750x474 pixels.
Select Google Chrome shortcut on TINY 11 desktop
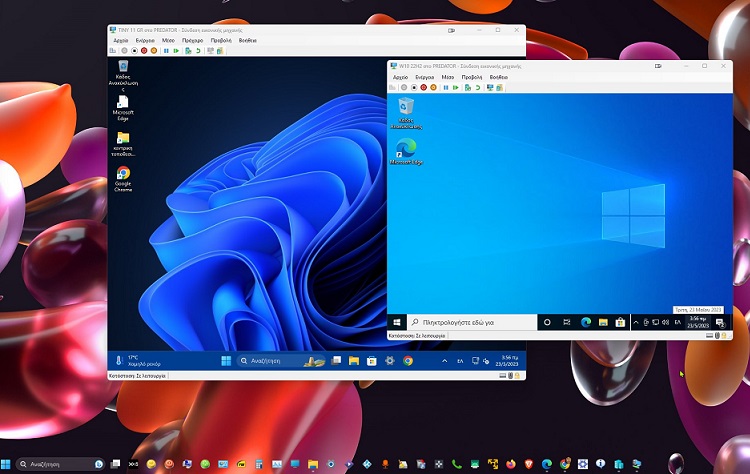pyautogui.click(x=123, y=179)
